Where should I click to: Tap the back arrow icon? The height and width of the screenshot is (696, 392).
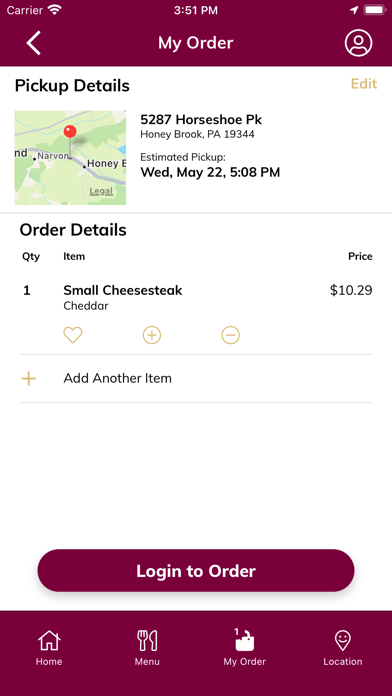click(x=33, y=43)
